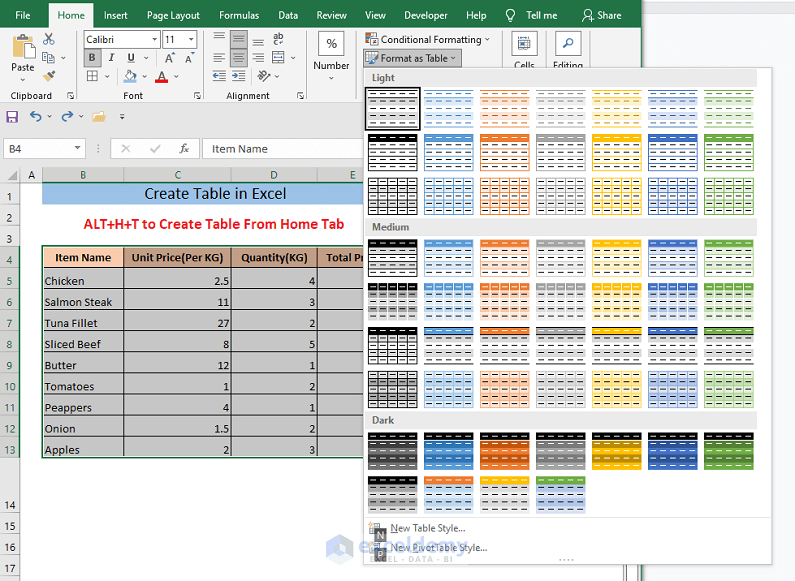Open Borders dropdown arrow
Image resolution: width=795 pixels, height=581 pixels.
(x=107, y=77)
